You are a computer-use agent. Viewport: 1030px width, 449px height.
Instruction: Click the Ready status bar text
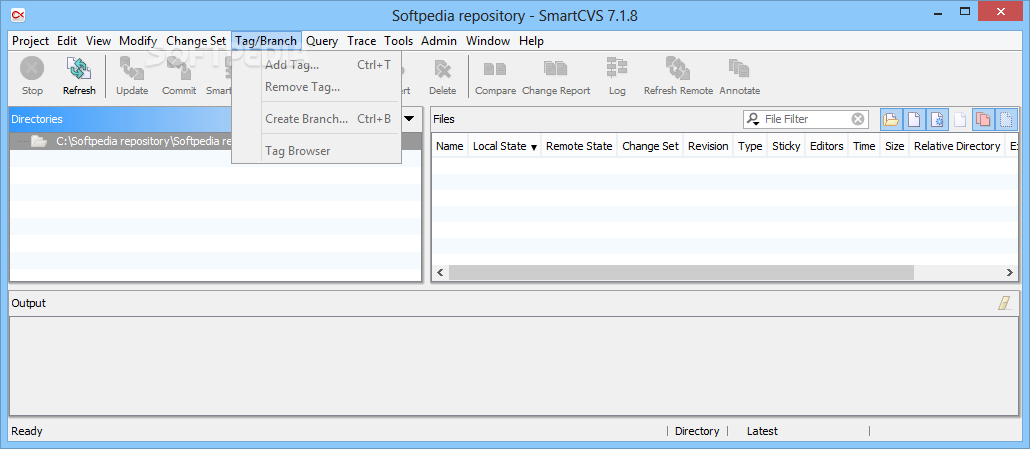(x=27, y=431)
